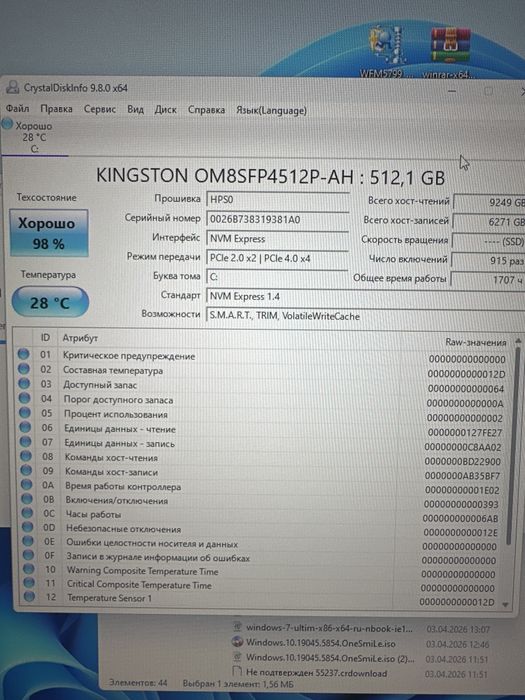Click status icon of row 0E Ошибки целостности
This screenshot has width=525, height=700.
click(28, 541)
